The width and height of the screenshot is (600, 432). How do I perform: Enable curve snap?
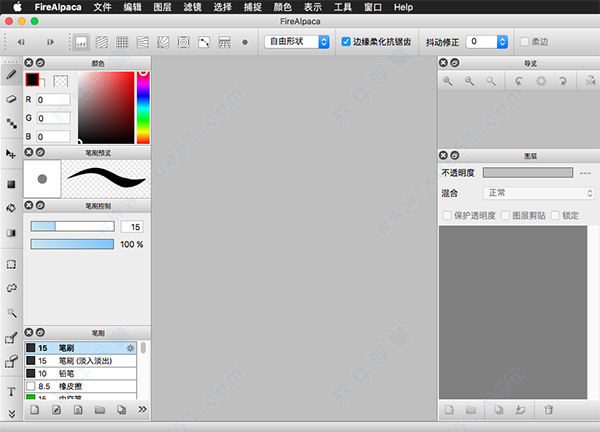pyautogui.click(x=204, y=42)
